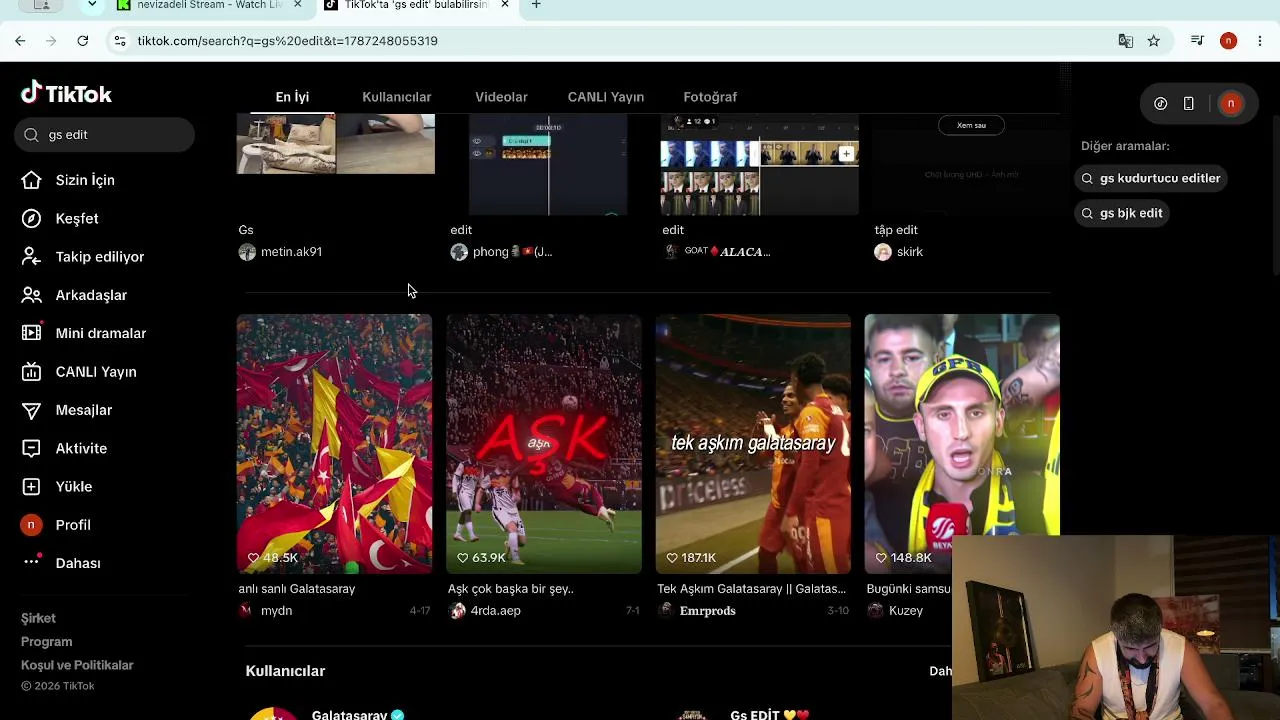This screenshot has height=720, width=1280.
Task: Switch to the Videolar results tab
Action: tap(501, 97)
